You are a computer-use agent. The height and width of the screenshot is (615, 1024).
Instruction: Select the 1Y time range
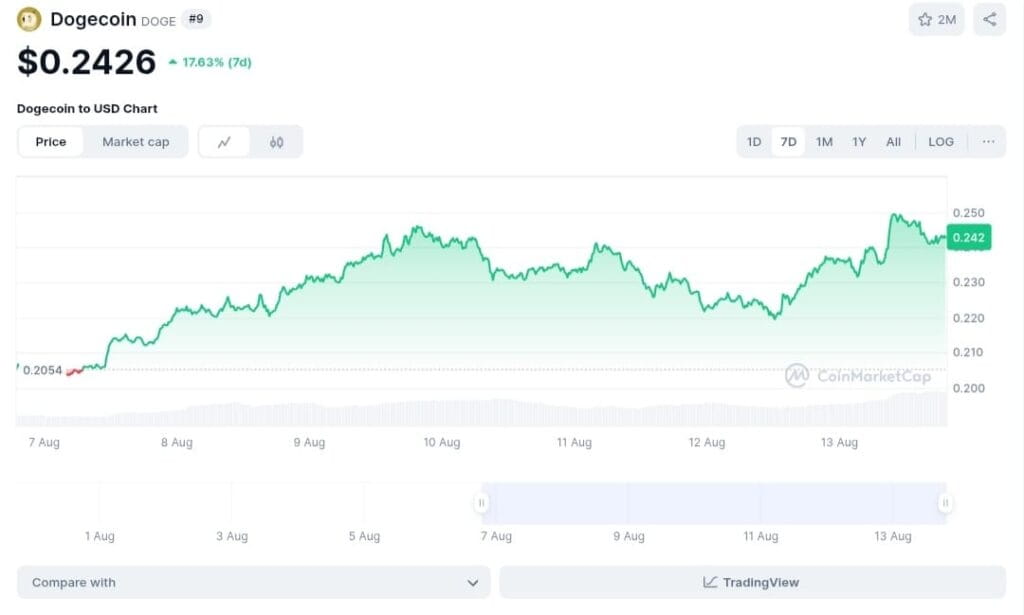click(859, 142)
